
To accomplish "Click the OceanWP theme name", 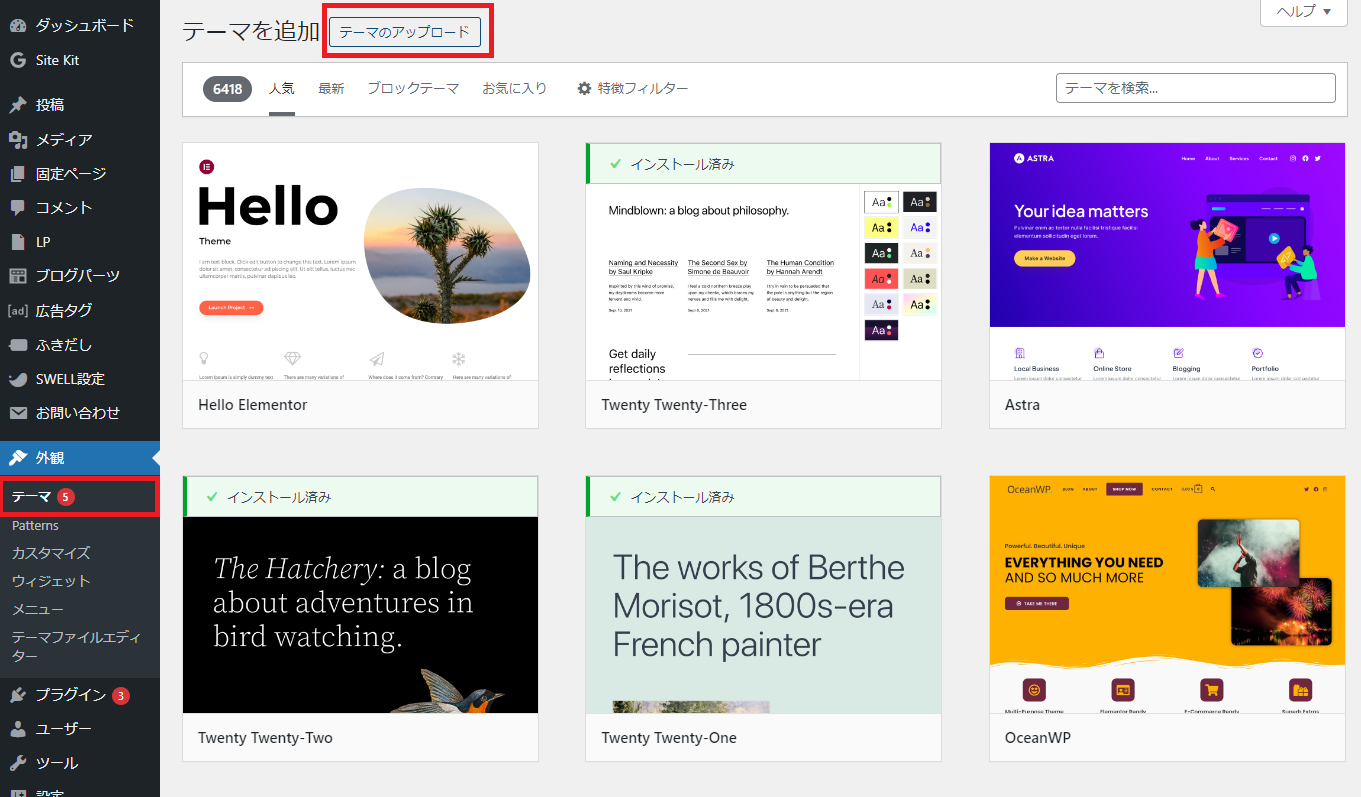I will click(x=1038, y=738).
